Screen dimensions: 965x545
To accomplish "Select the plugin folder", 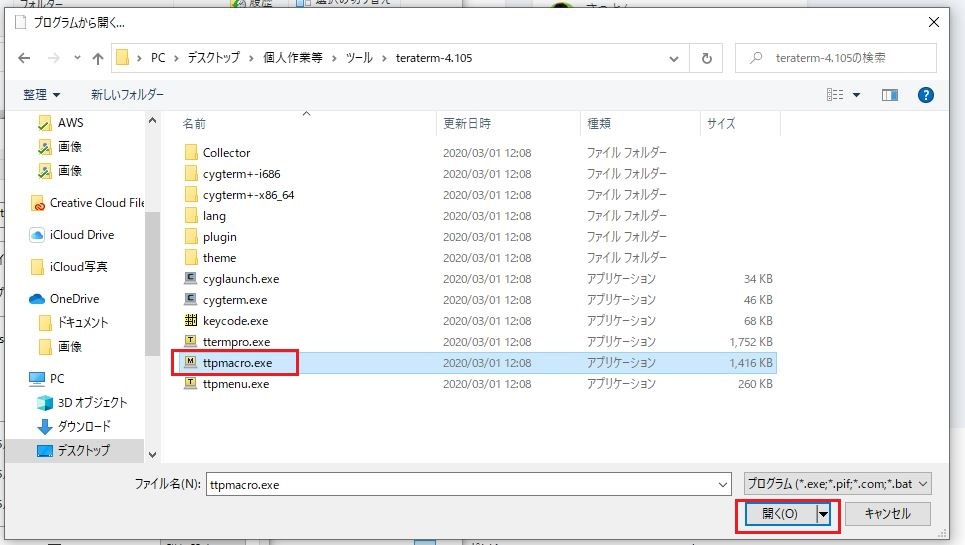I will click(x=220, y=237).
